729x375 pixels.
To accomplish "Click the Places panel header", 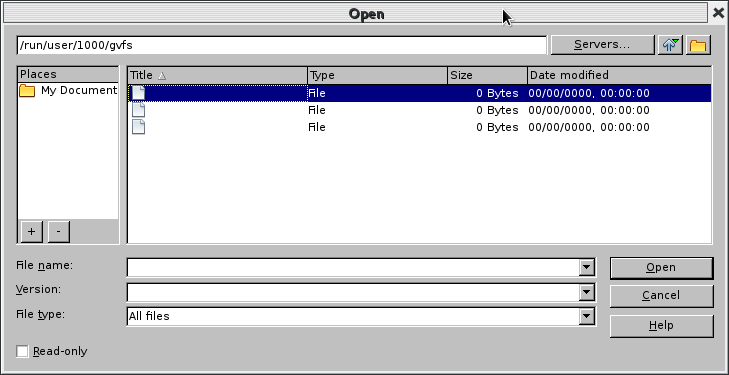I will click(68, 74).
